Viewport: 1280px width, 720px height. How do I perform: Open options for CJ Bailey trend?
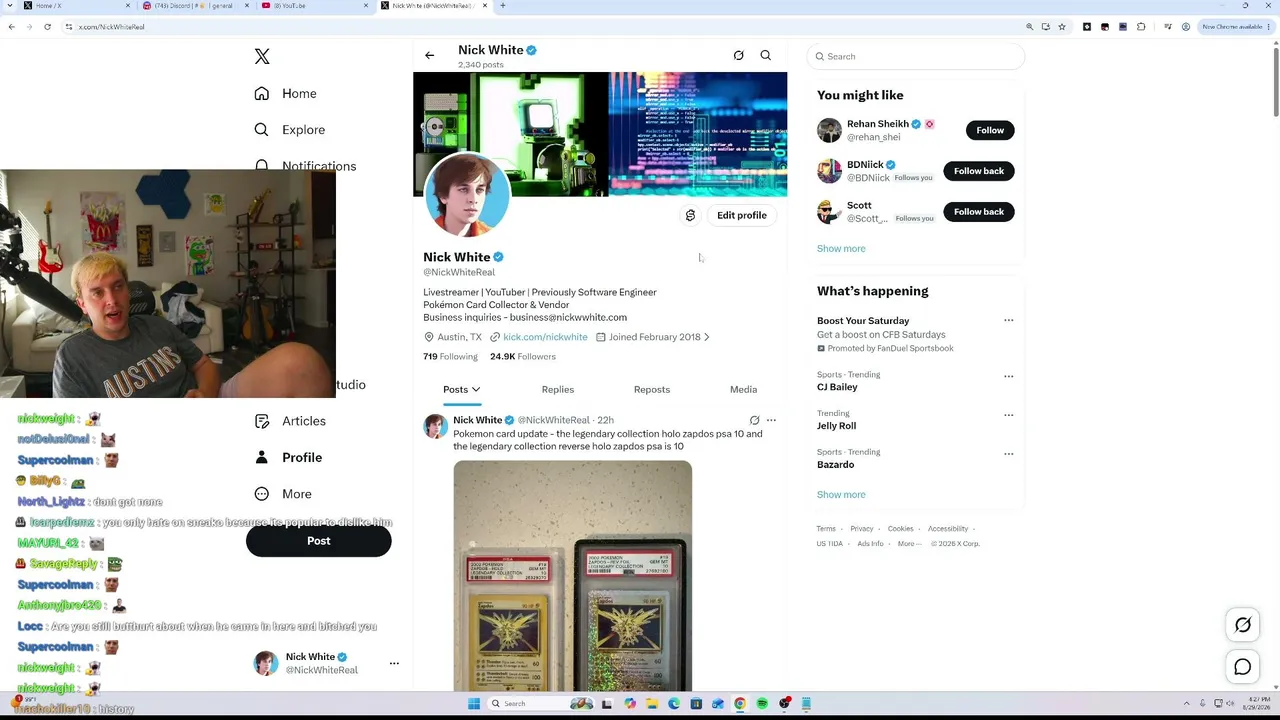(1008, 377)
